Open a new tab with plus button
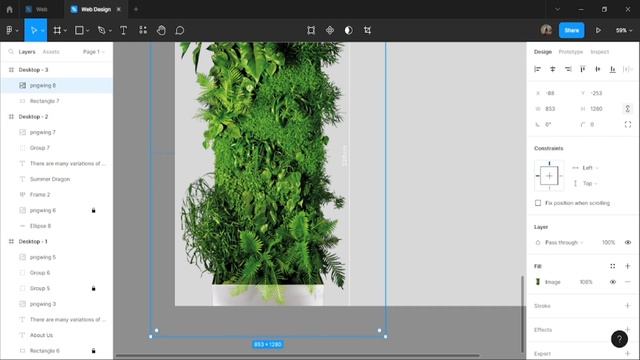The width and height of the screenshot is (640, 360). pyautogui.click(x=136, y=9)
